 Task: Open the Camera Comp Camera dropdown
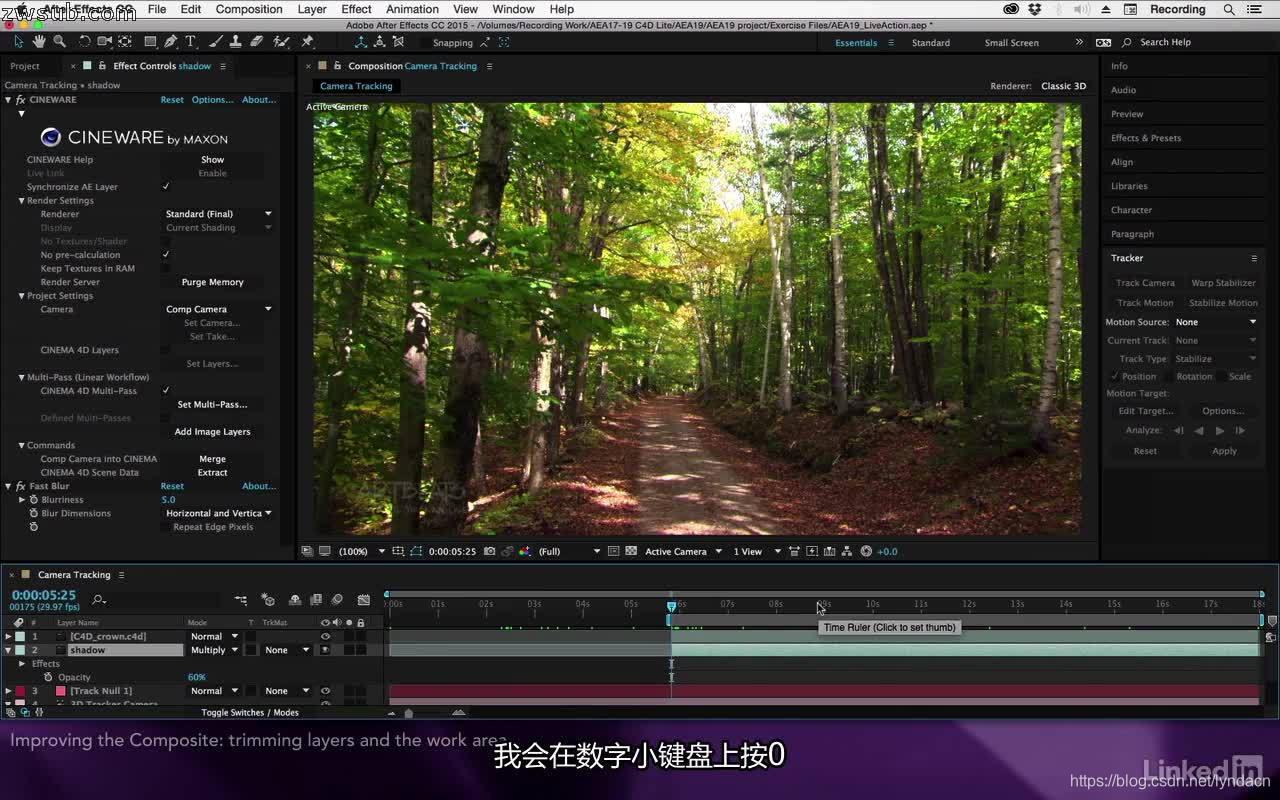218,309
